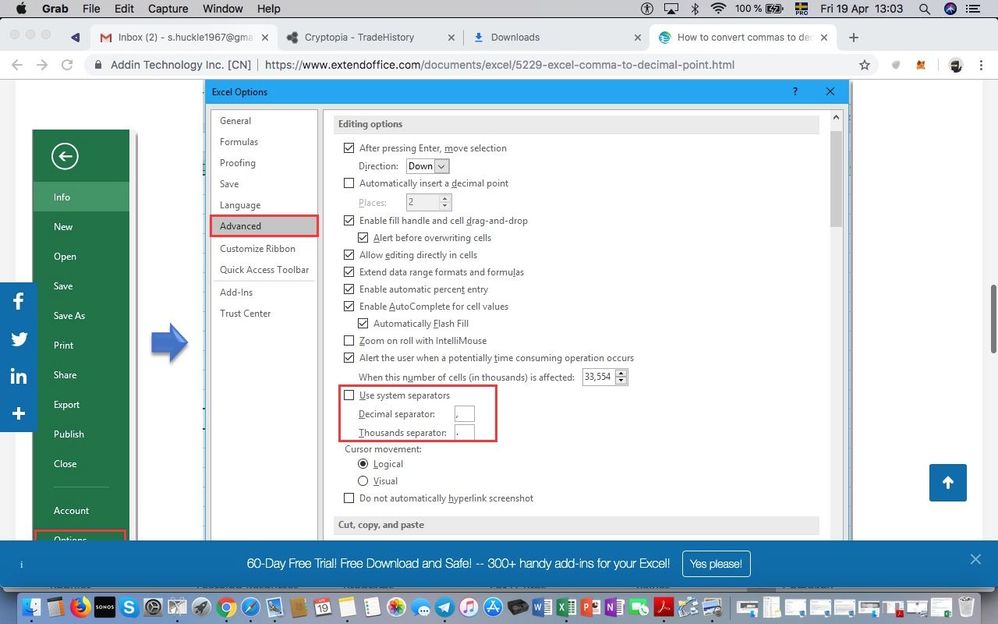
Task: Click the blue scroll-to-top arrow button
Action: coord(948,483)
